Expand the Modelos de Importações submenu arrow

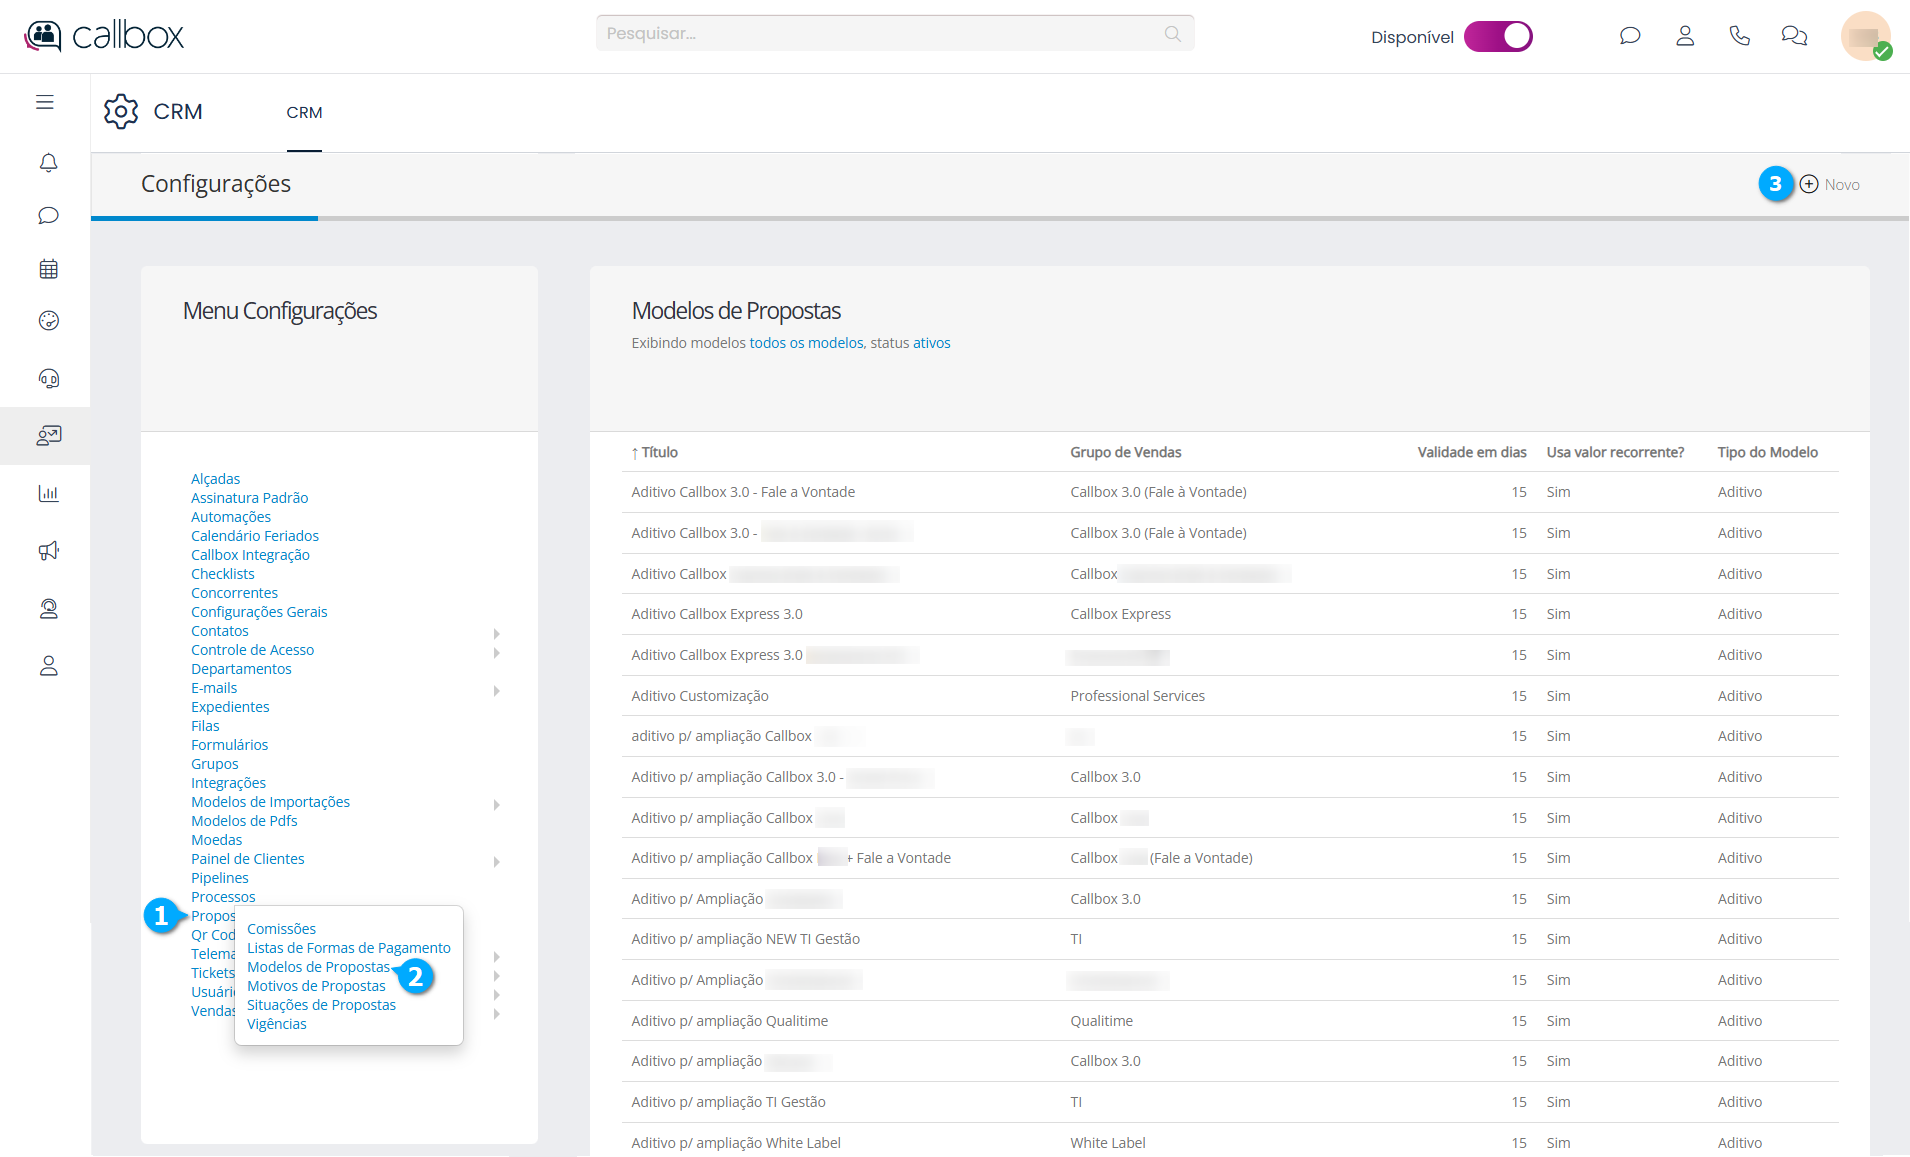[496, 804]
